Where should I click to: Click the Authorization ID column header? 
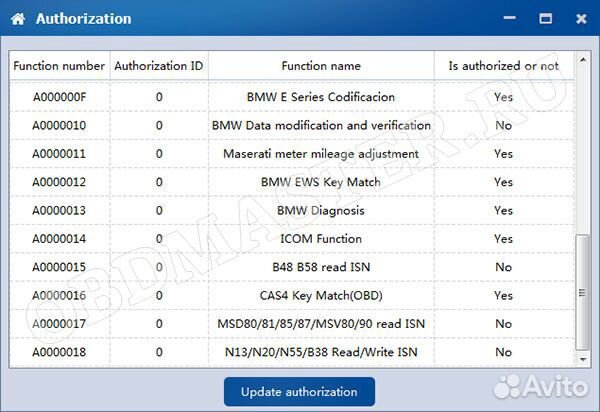(159, 66)
